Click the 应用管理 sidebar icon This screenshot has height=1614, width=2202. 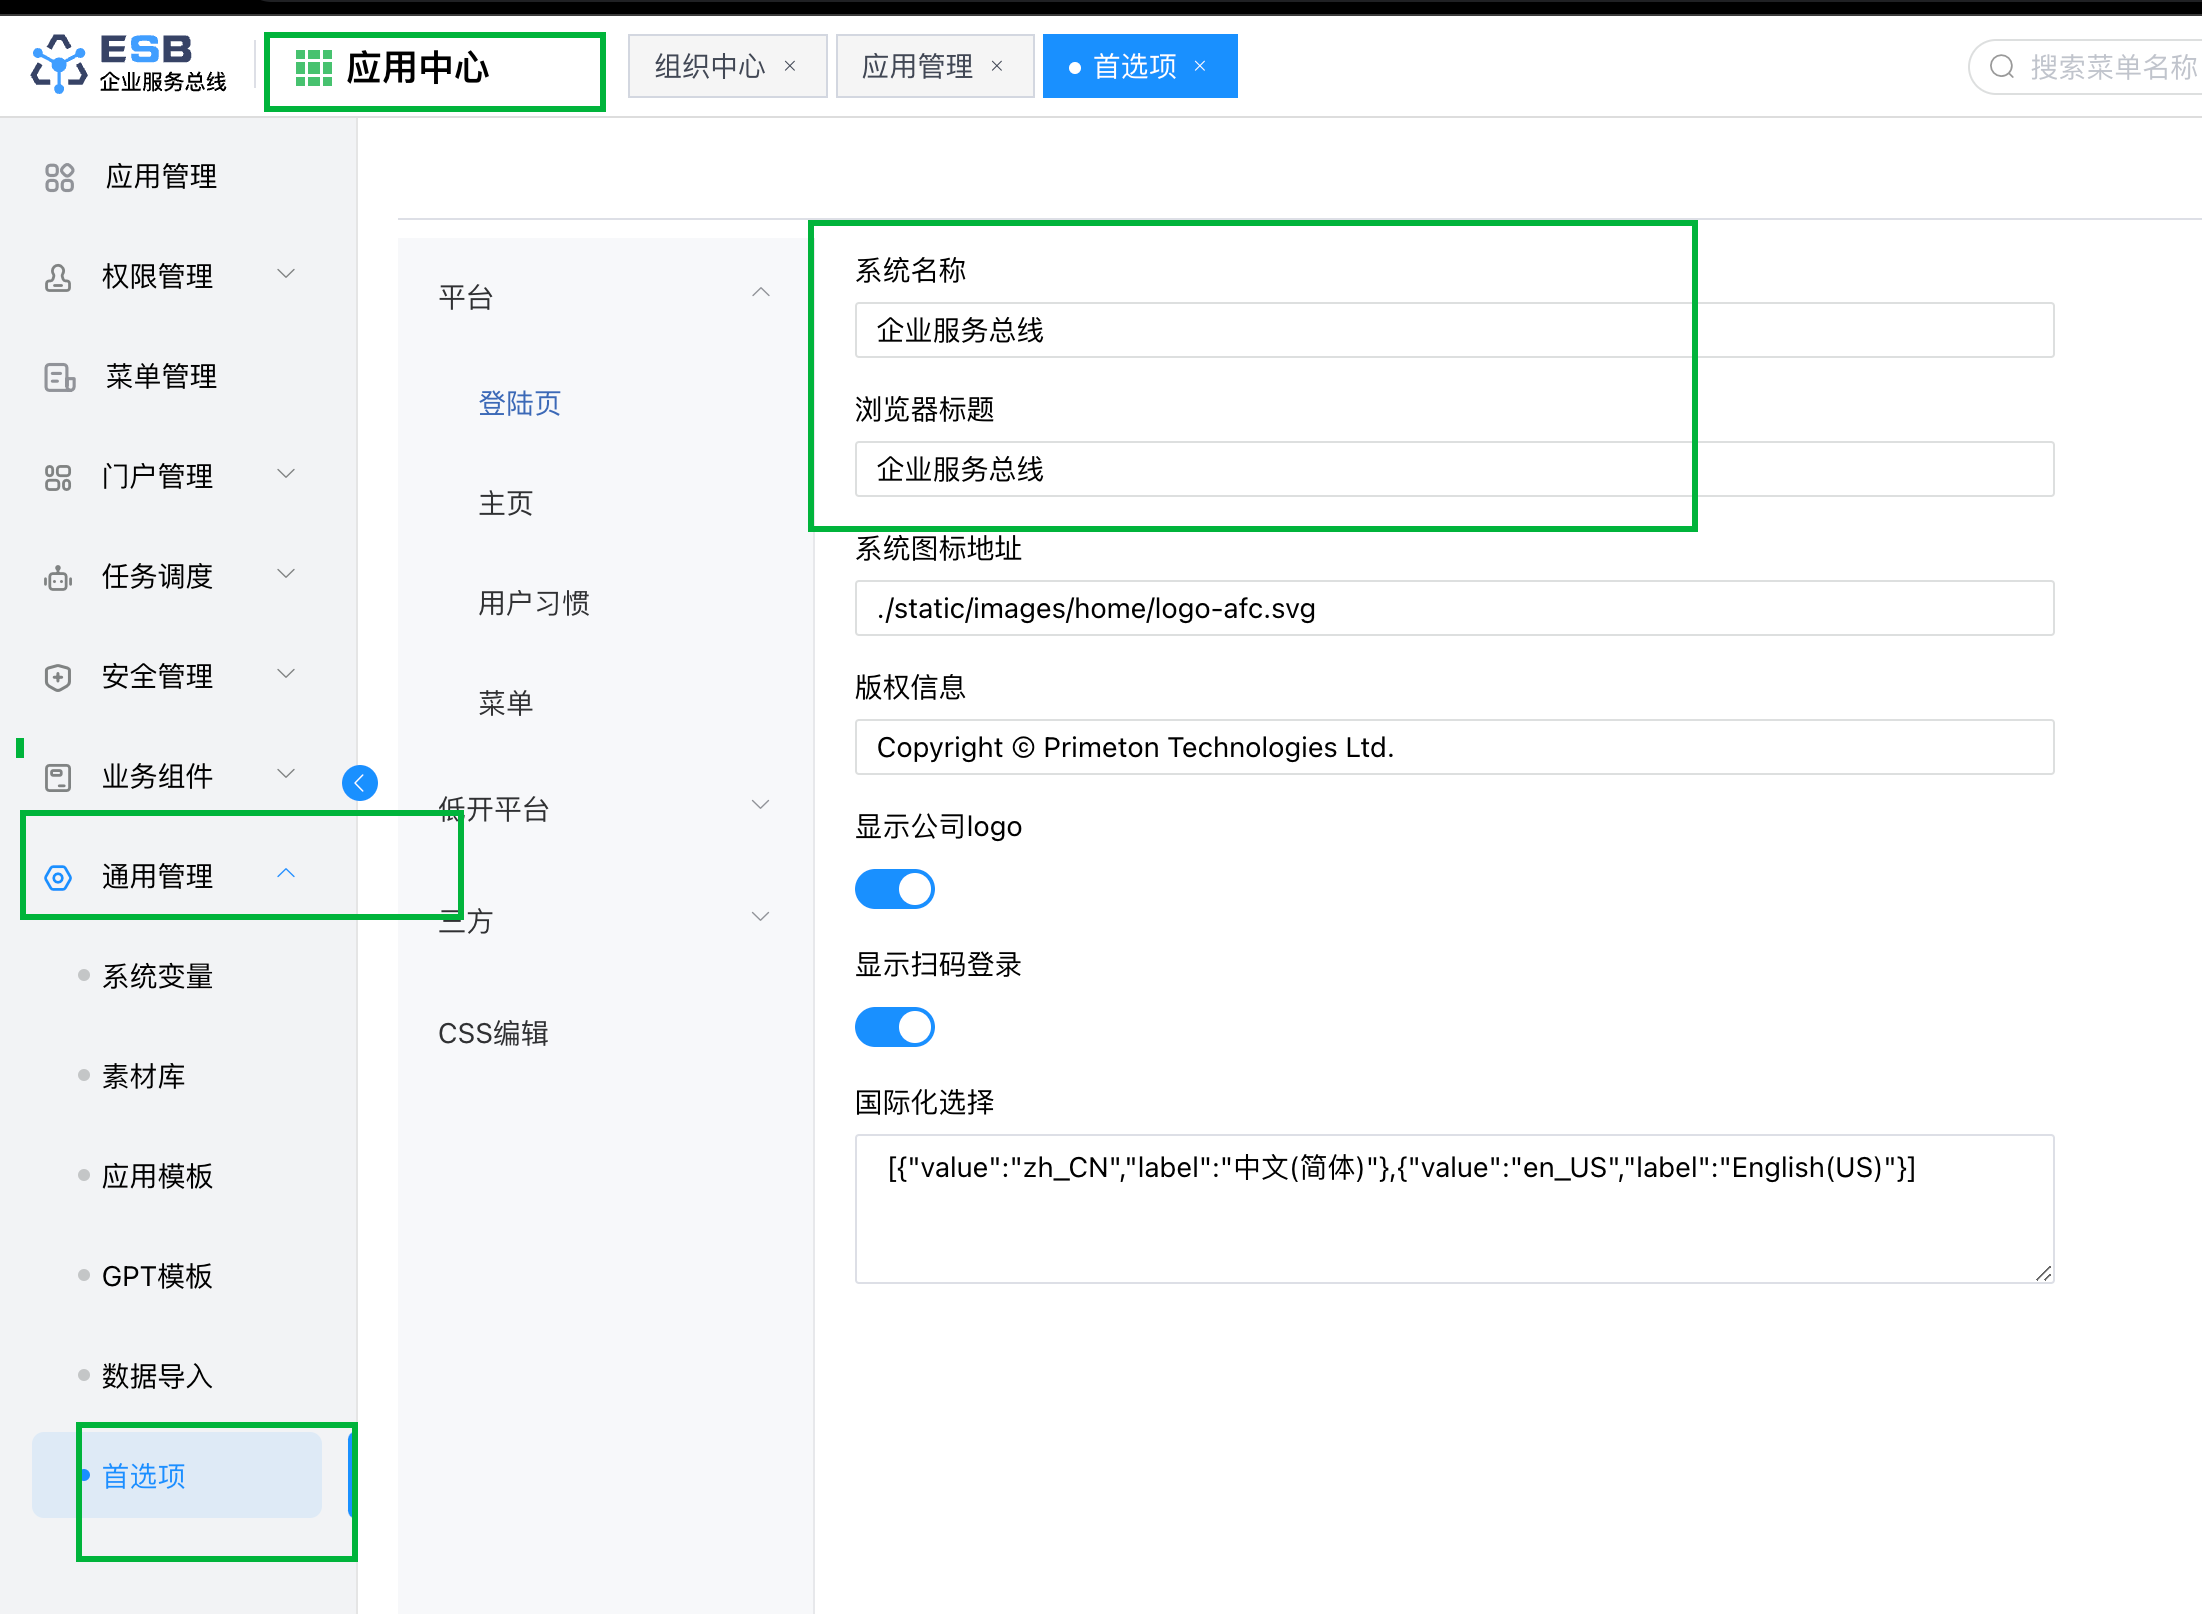coord(59,177)
